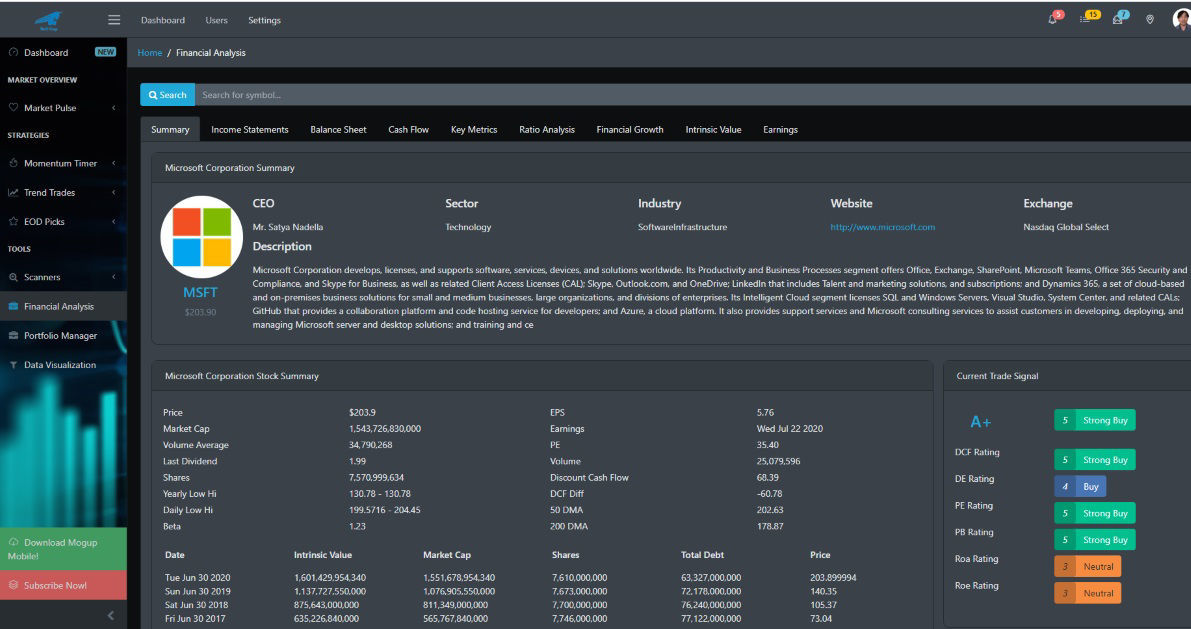Click the blue Search button
The width and height of the screenshot is (1191, 629).
[168, 95]
